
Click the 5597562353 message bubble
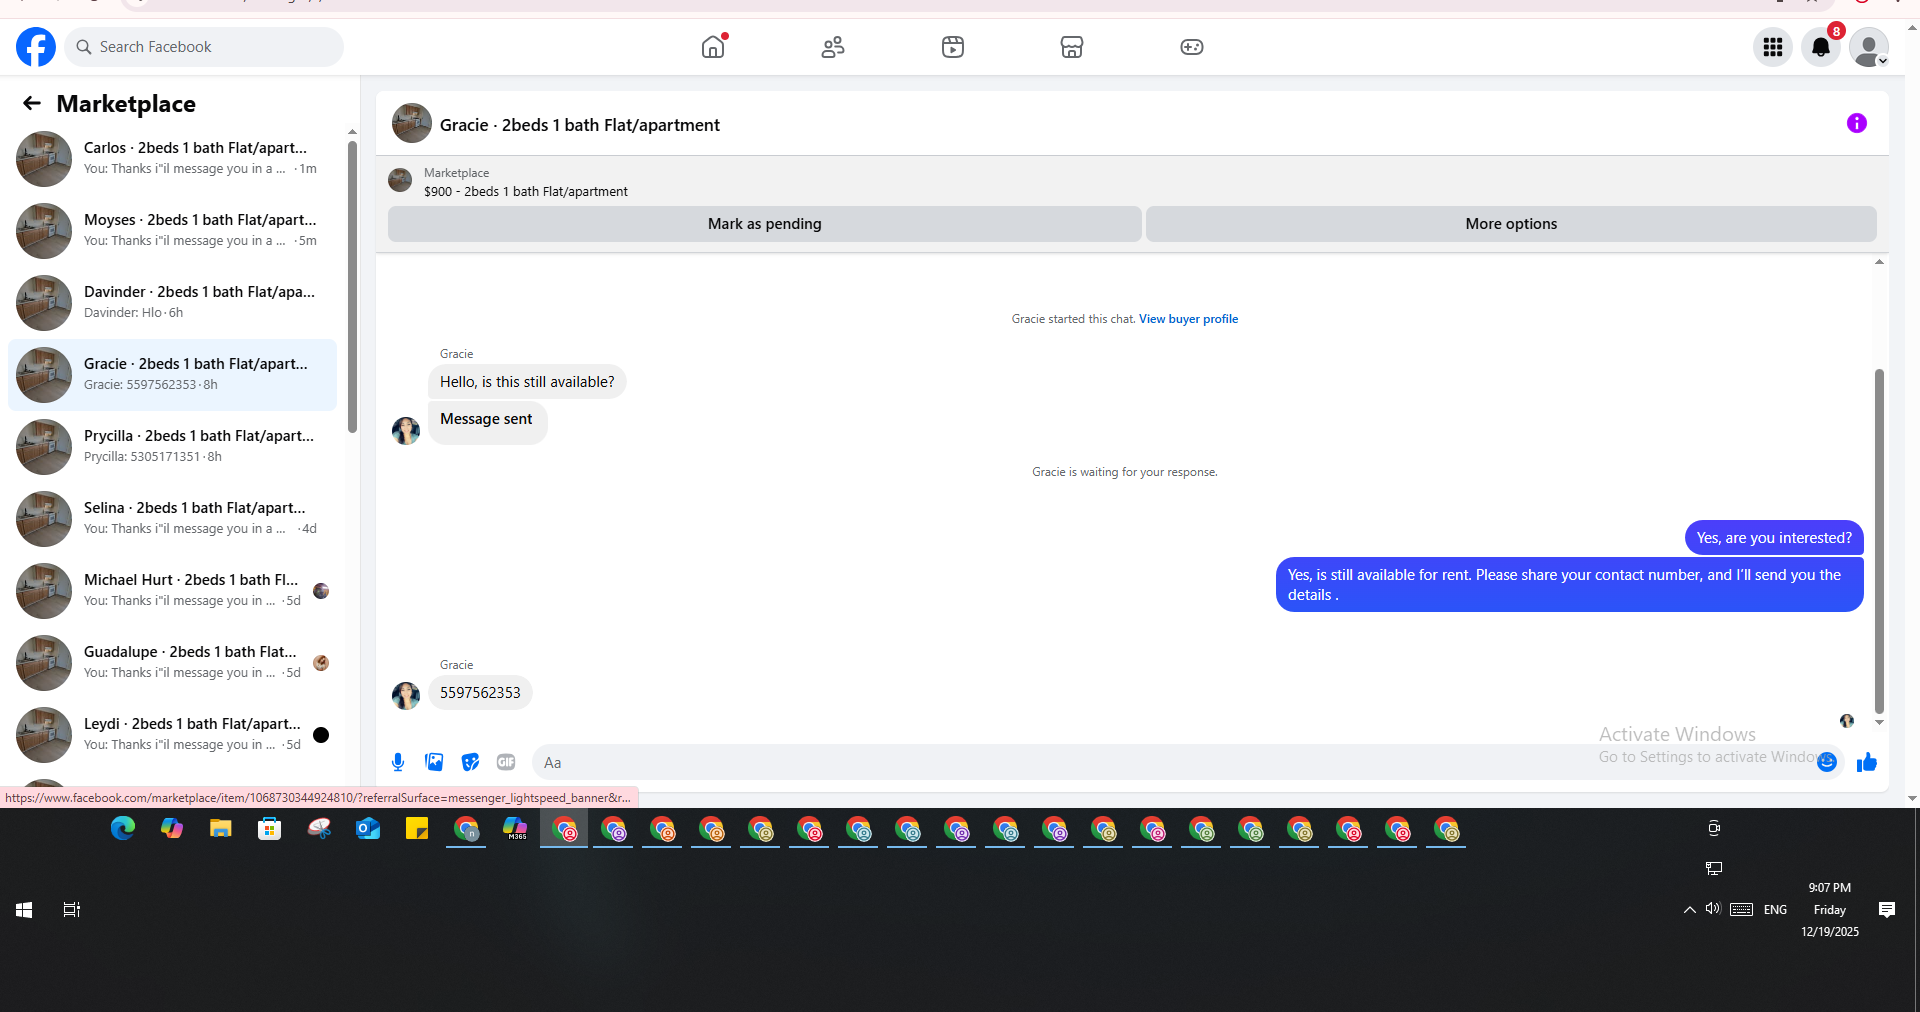(480, 692)
